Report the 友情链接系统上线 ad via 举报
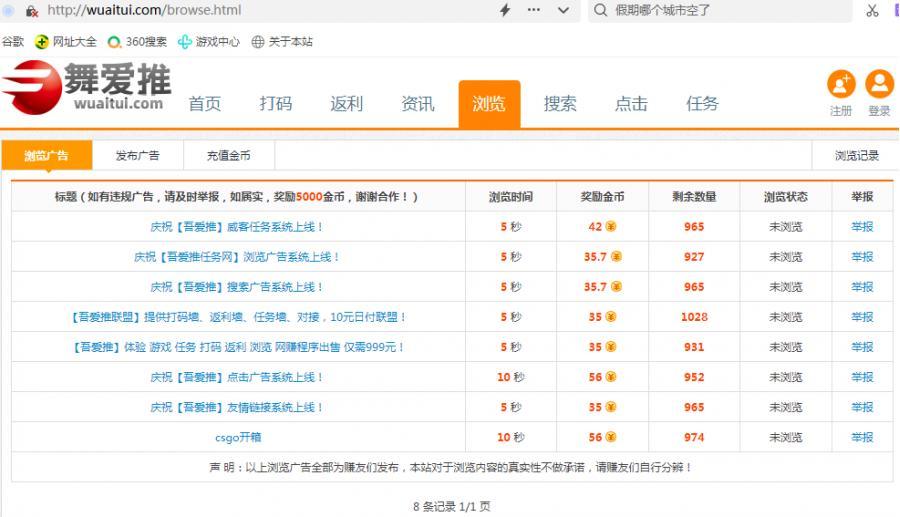The height and width of the screenshot is (517, 900). pyautogui.click(x=862, y=407)
